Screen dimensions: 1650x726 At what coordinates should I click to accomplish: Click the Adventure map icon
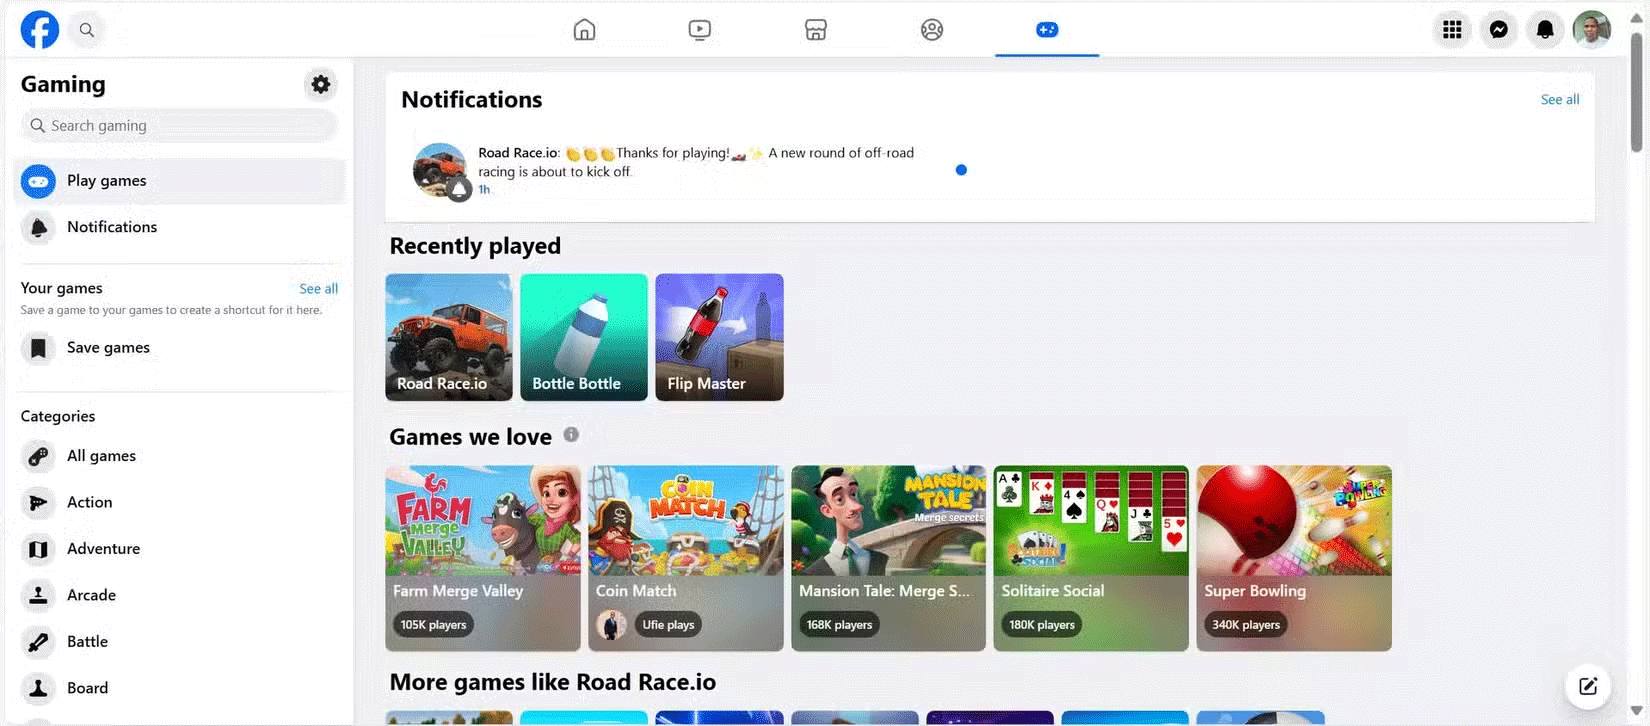pos(38,549)
